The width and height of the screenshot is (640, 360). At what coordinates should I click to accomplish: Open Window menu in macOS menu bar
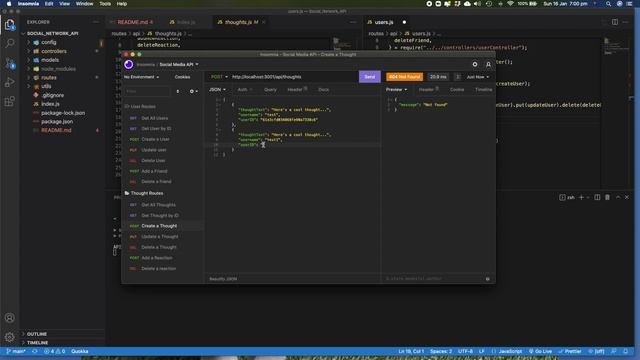click(84, 4)
